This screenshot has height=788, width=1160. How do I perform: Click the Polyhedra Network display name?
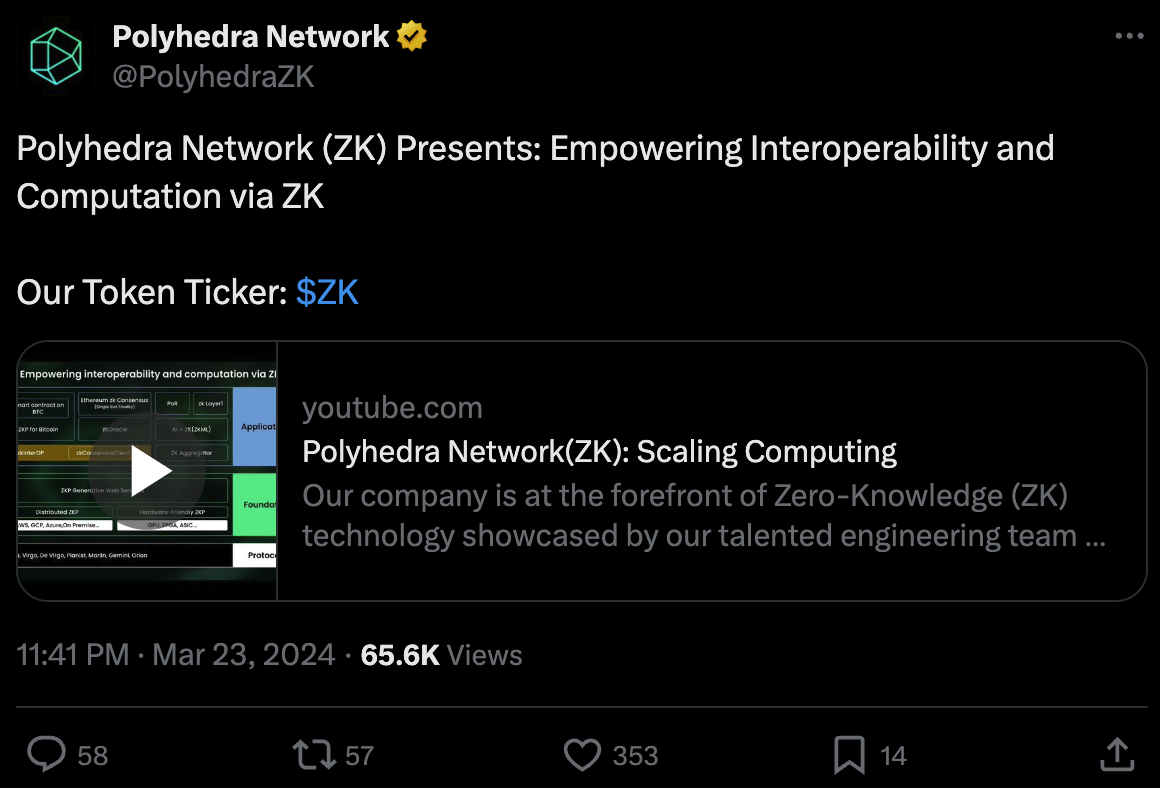[250, 37]
